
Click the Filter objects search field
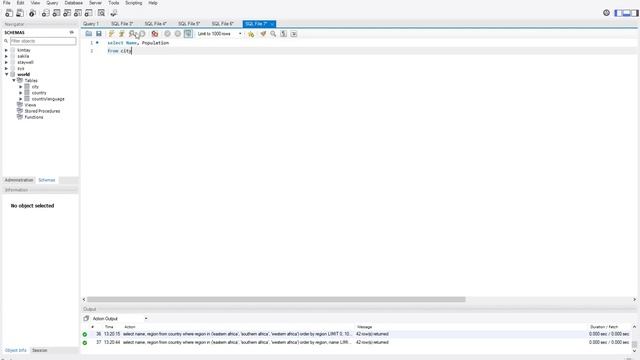[43, 41]
